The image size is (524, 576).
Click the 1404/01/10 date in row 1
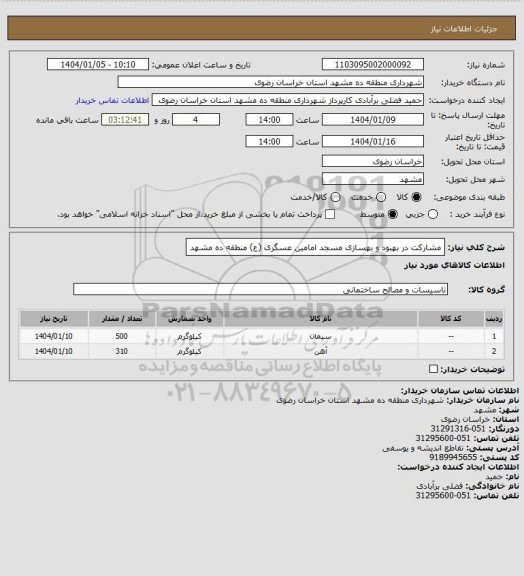(x=54, y=336)
